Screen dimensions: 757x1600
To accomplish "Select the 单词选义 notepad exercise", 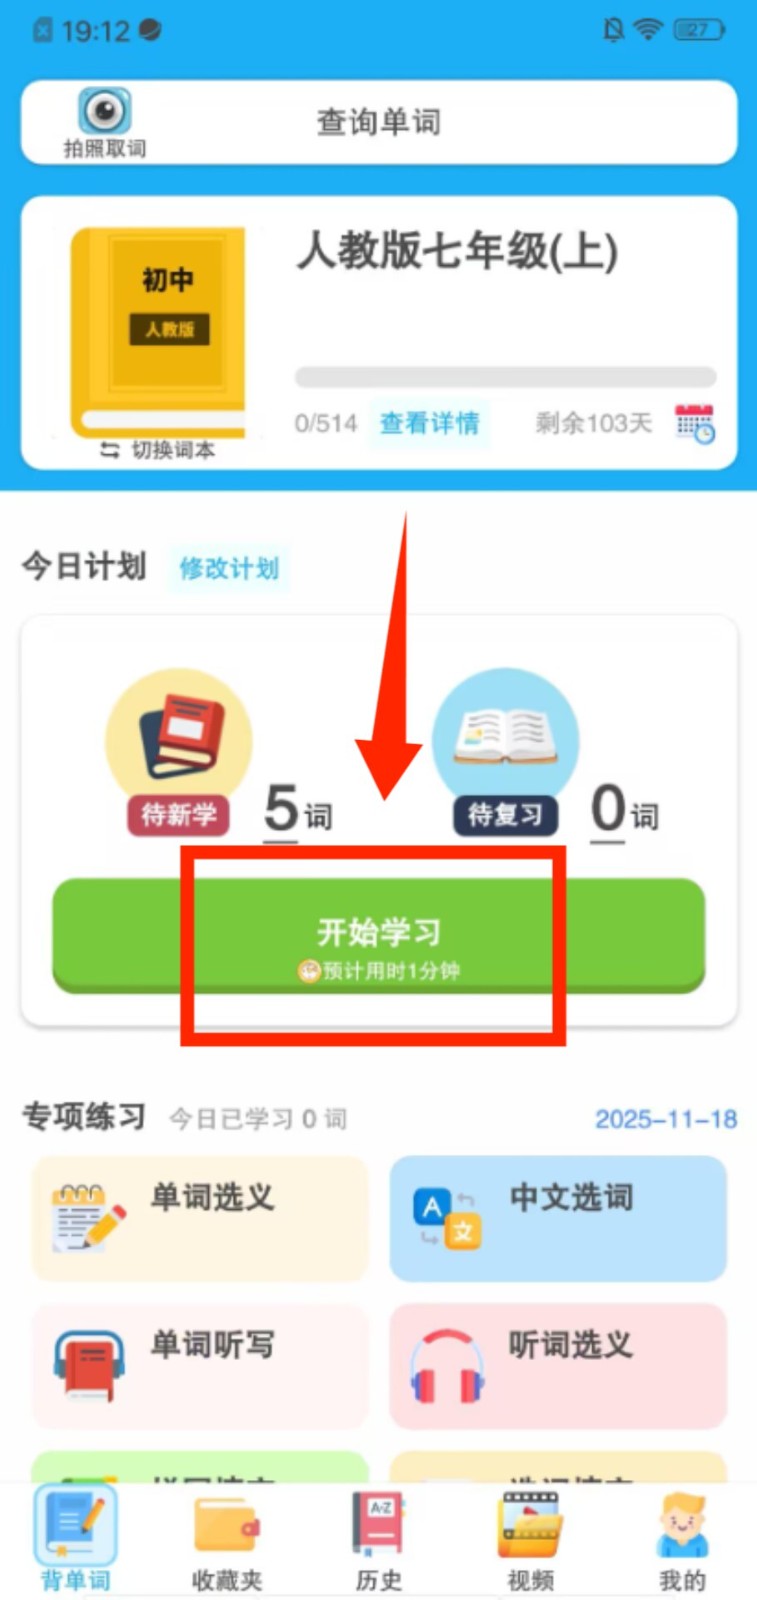I will point(200,1218).
